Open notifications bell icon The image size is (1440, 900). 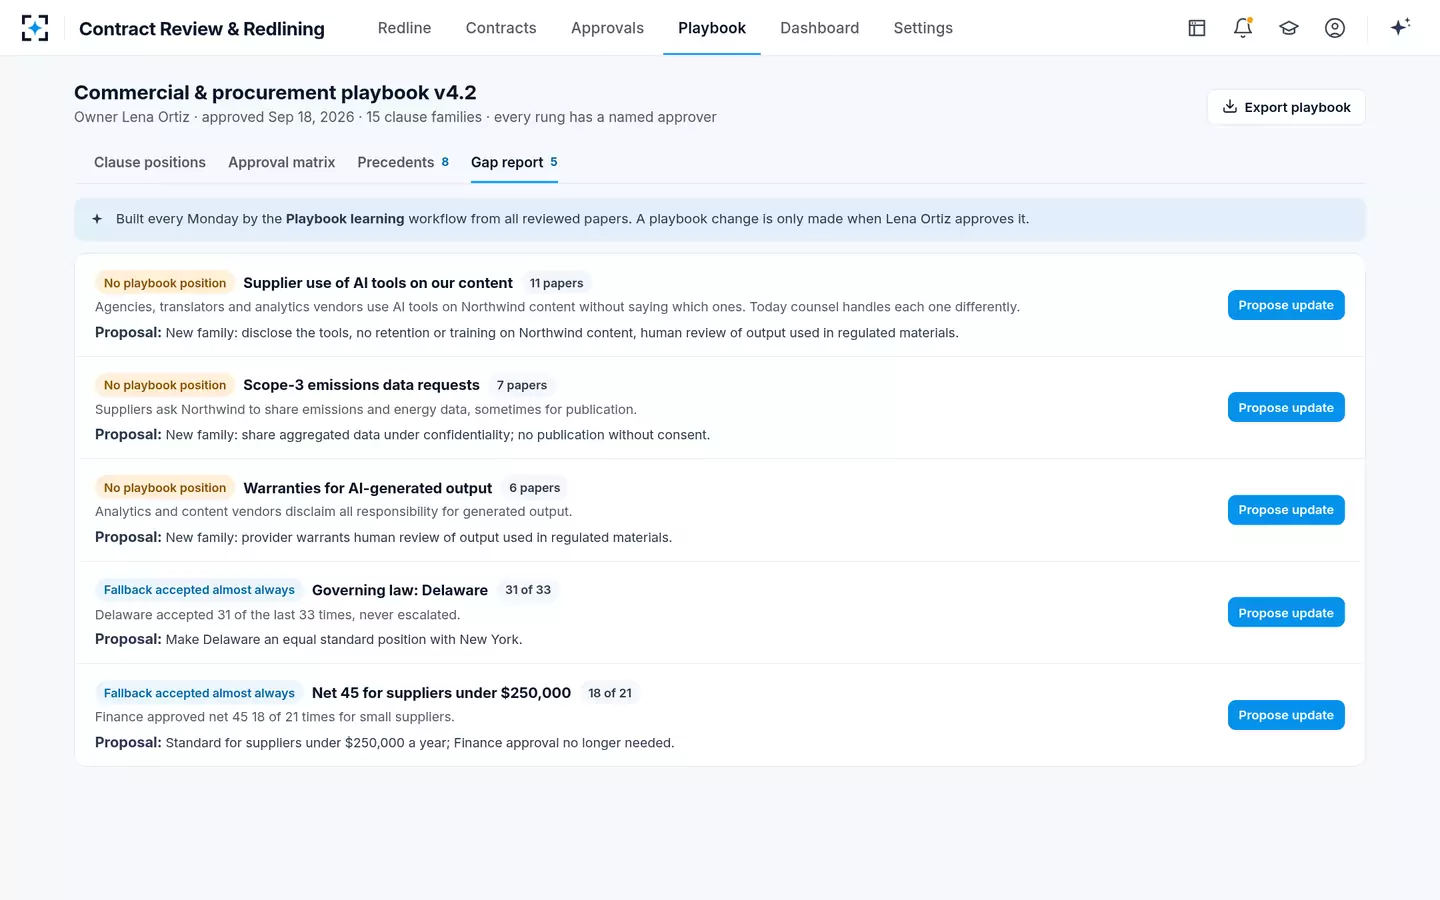pos(1243,28)
